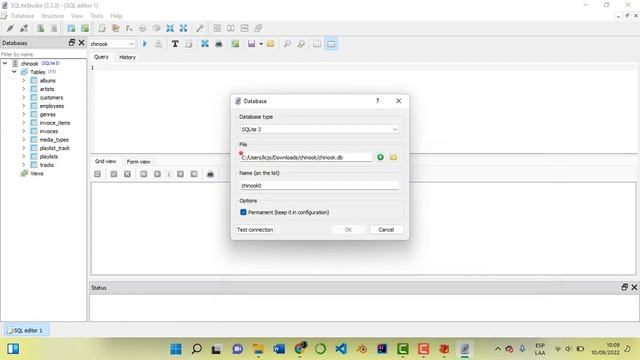Open Windows Start menu
Screen dimensions: 640x360
coord(176,349)
